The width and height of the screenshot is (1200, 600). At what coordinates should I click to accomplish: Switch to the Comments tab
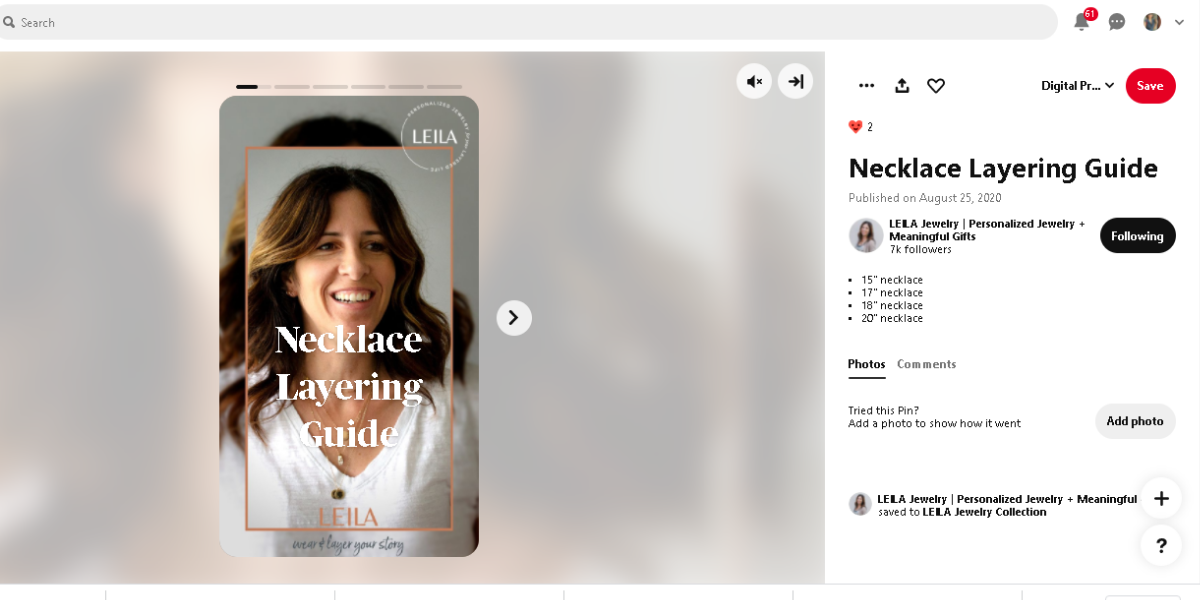[926, 364]
